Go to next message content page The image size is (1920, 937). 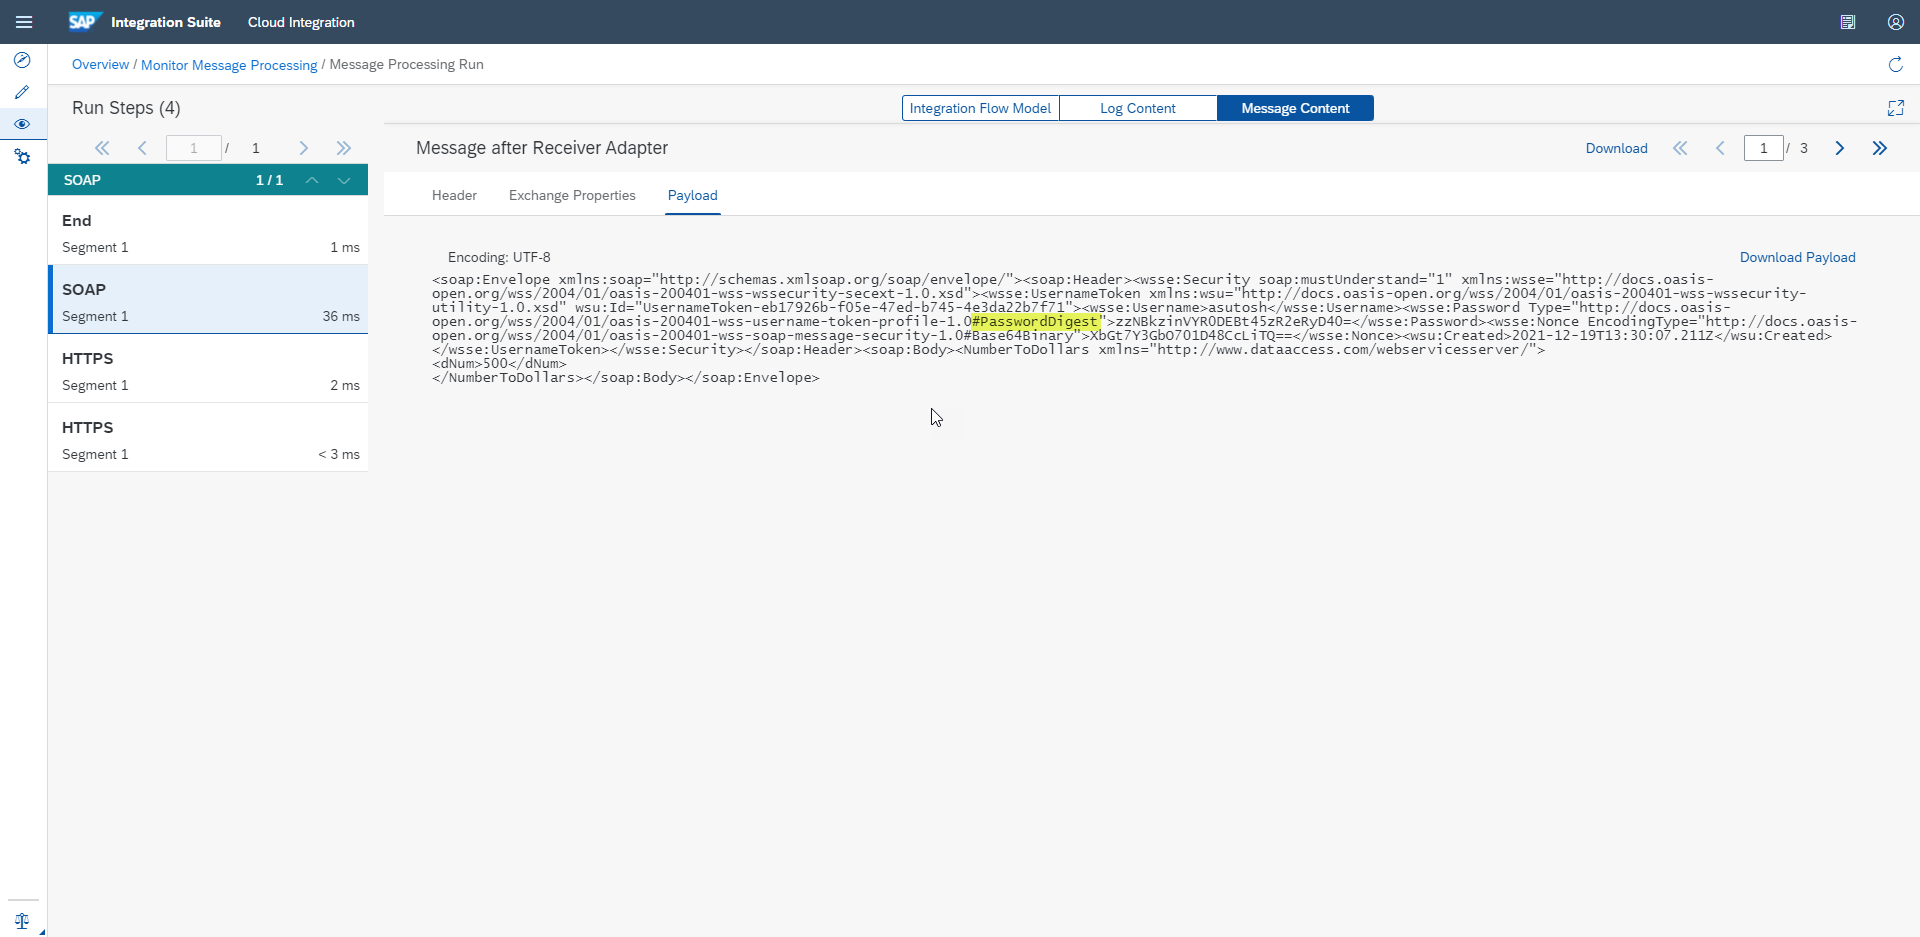pyautogui.click(x=1839, y=148)
